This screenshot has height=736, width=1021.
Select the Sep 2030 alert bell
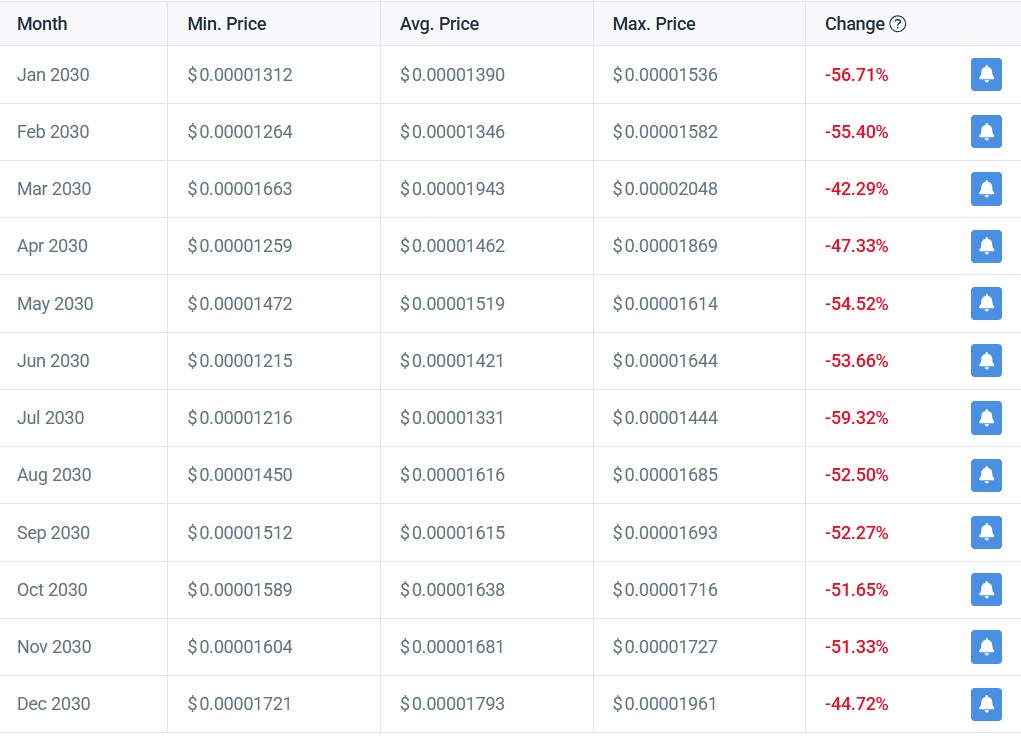[986, 532]
